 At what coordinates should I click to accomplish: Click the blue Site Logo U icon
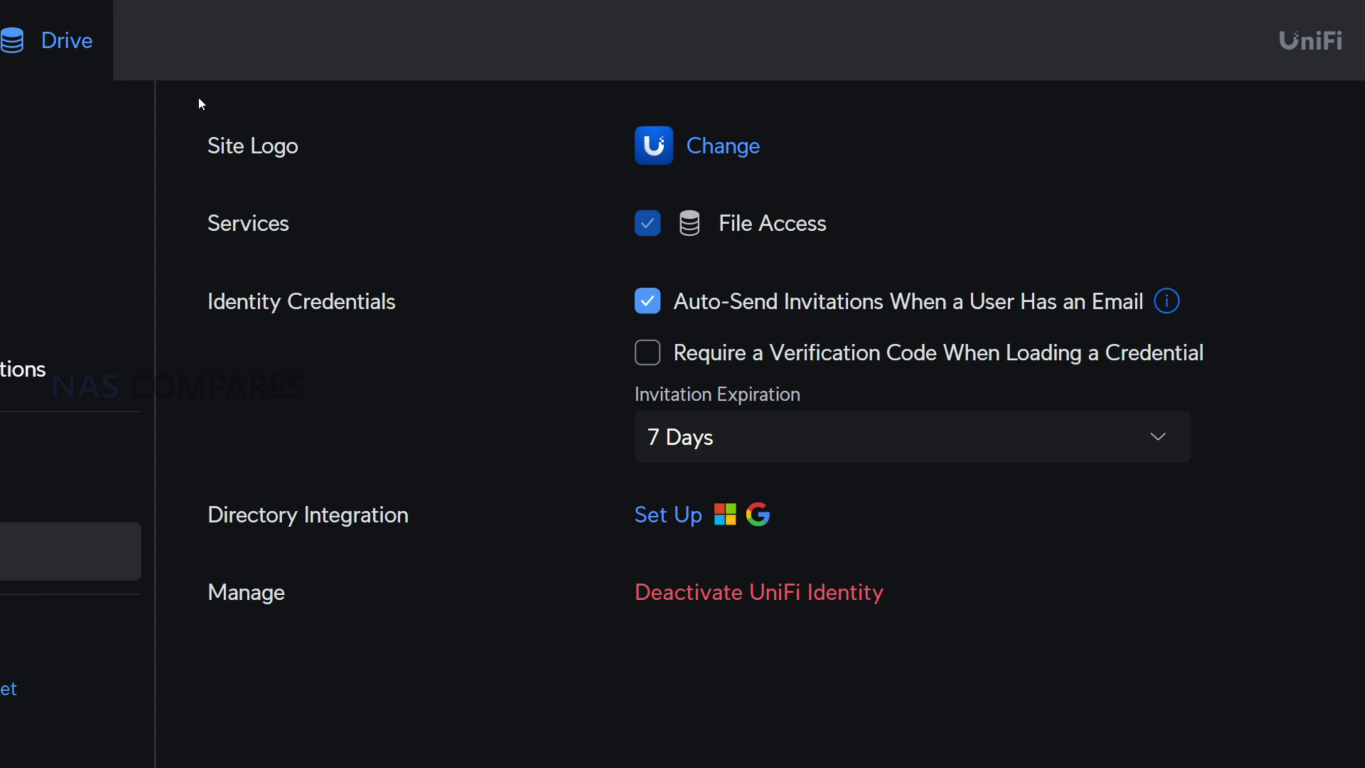coord(654,146)
